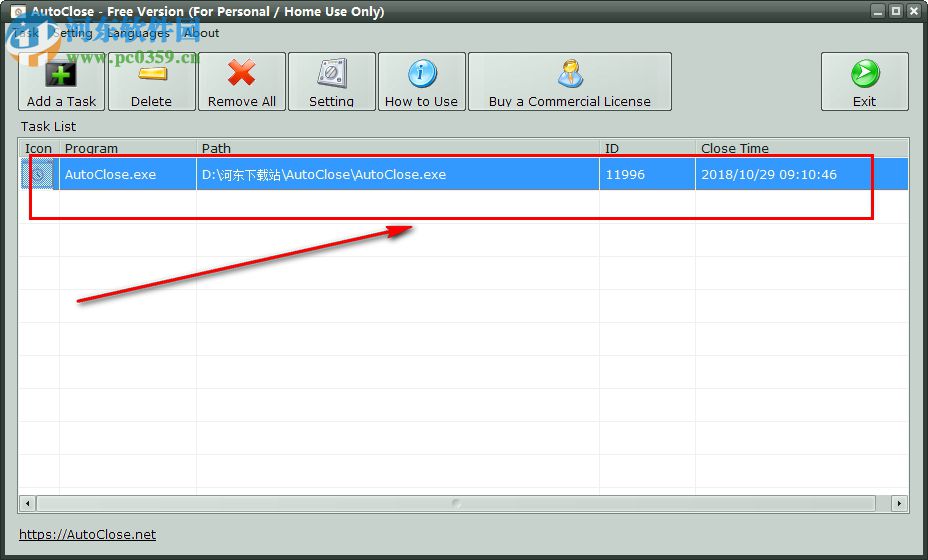Click the Add a Task button
Image resolution: width=928 pixels, height=560 pixels.
62,82
